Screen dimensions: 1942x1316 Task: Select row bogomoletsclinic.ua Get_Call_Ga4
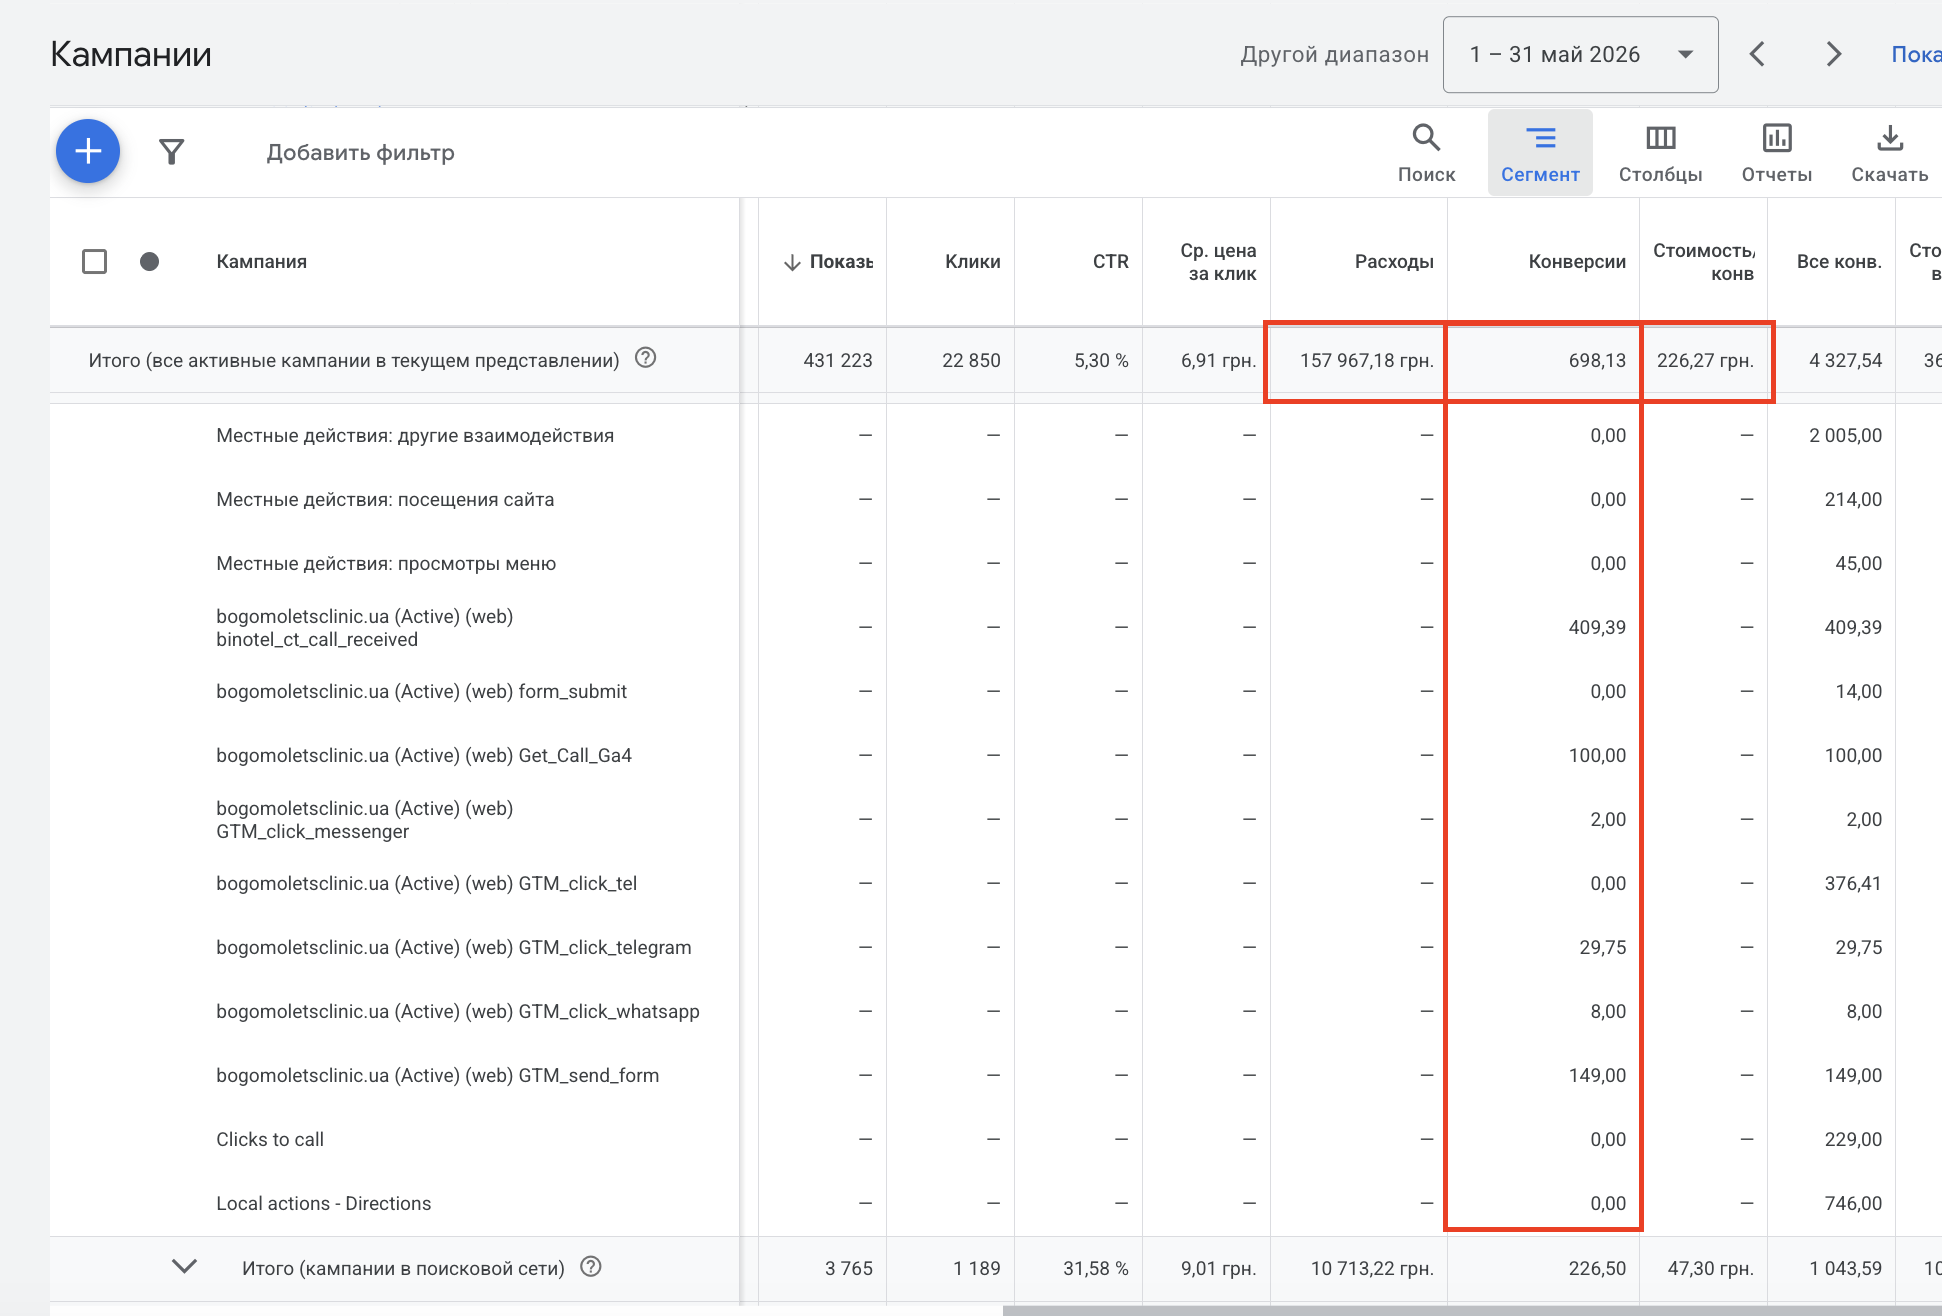[x=424, y=755]
